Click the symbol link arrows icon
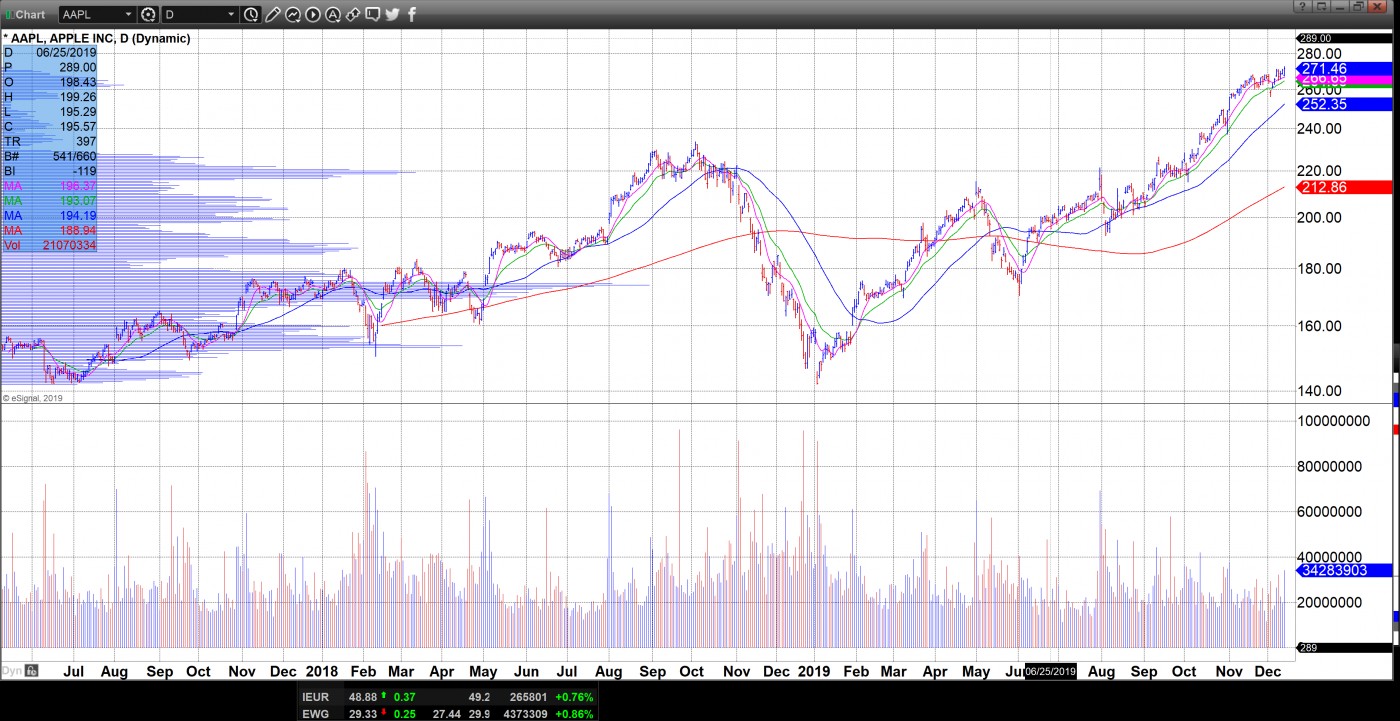 tap(353, 14)
